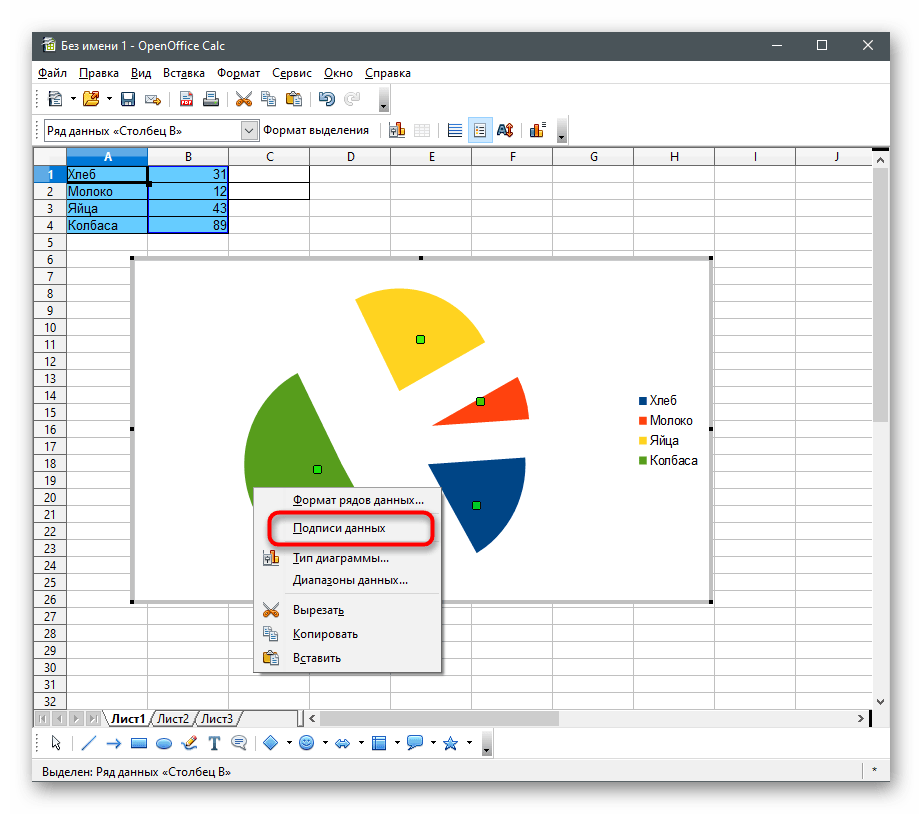Click the Send document by email icon
The image size is (922, 814).
pyautogui.click(x=153, y=99)
